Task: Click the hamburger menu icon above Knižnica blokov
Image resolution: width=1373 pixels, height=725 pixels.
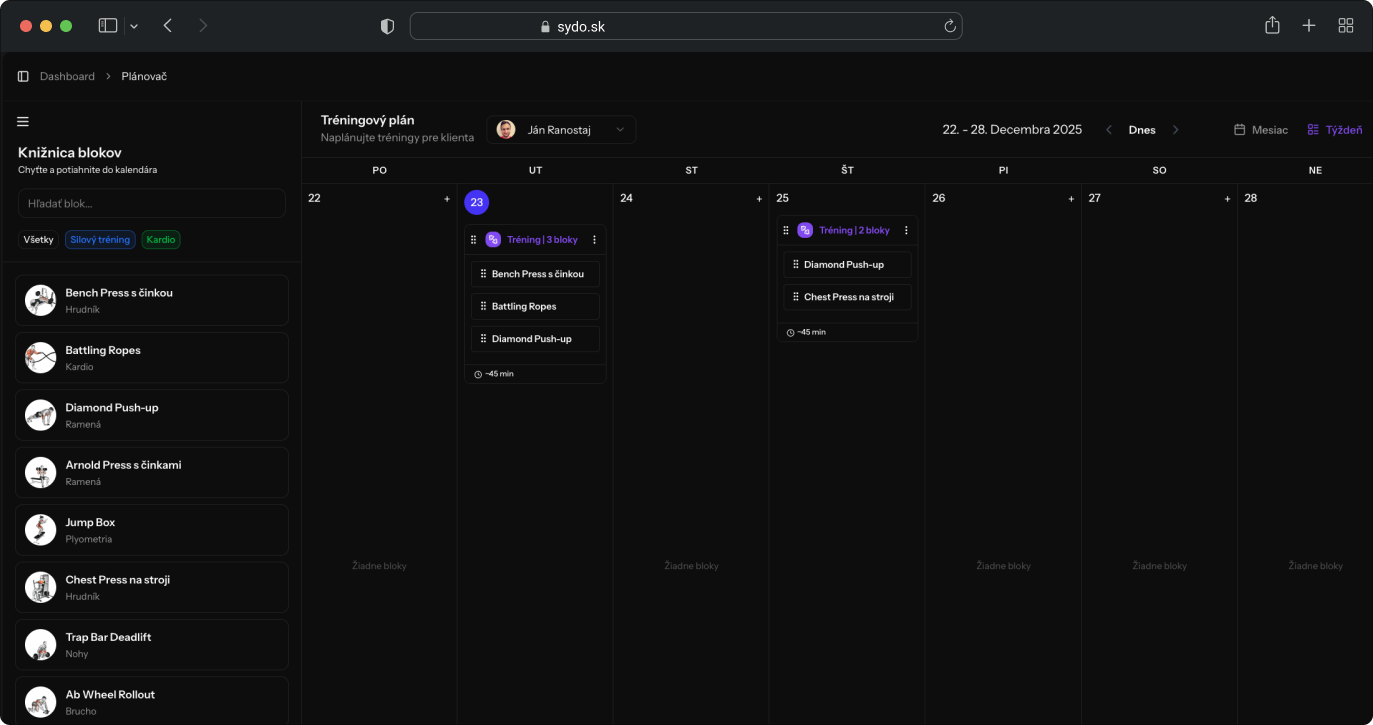Action: pos(23,122)
